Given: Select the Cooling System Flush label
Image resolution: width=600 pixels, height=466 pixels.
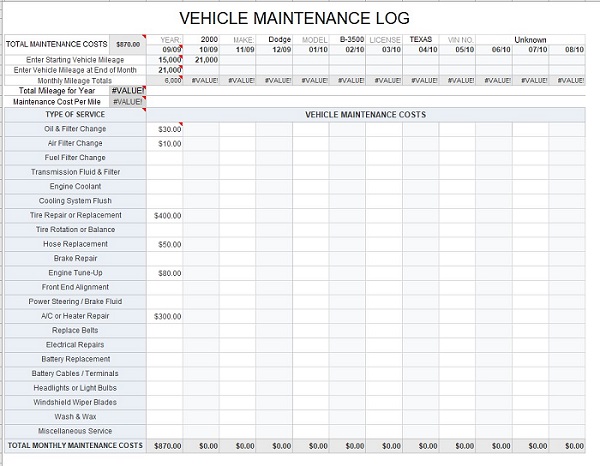Looking at the screenshot, I should click(x=75, y=201).
